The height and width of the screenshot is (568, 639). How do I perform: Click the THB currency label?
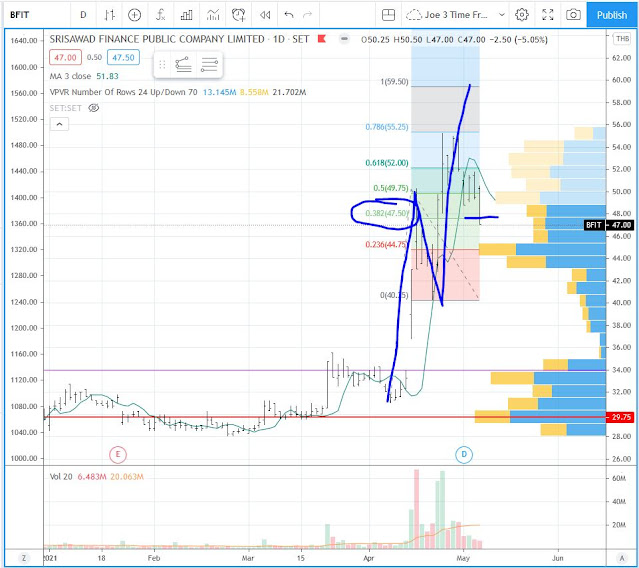[x=622, y=39]
